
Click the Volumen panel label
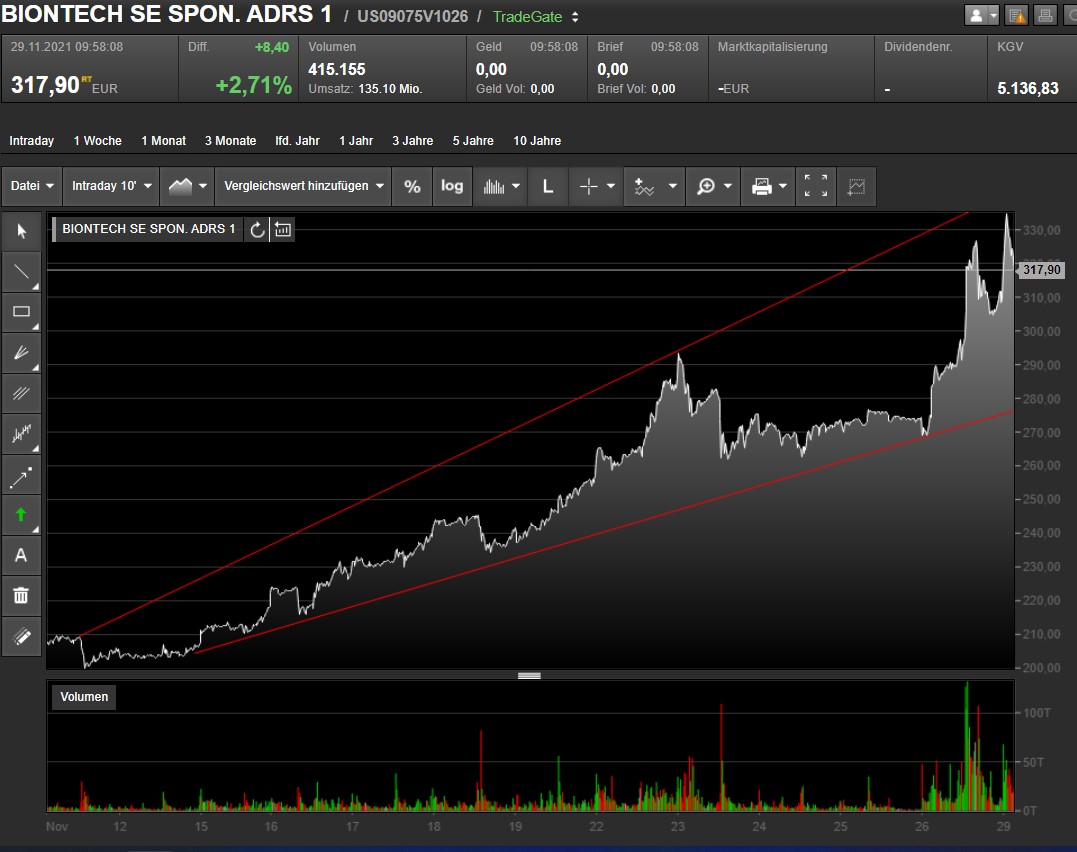click(x=84, y=697)
